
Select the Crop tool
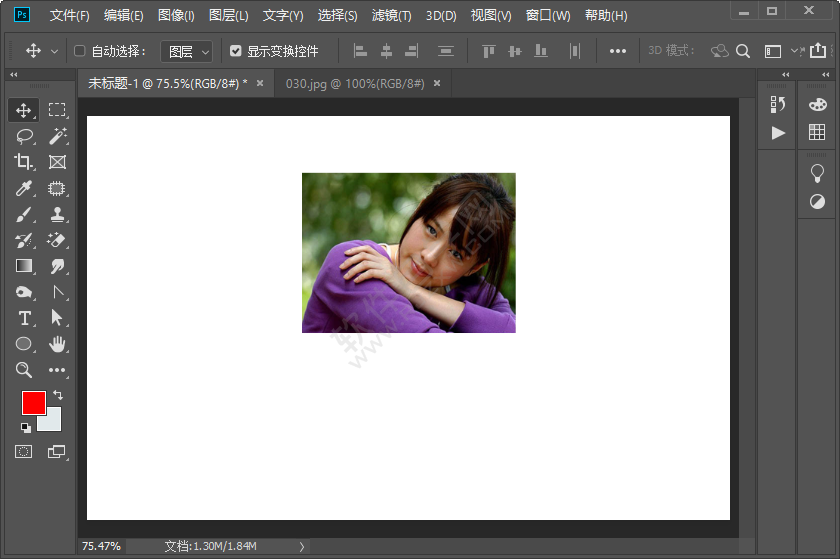pyautogui.click(x=24, y=162)
